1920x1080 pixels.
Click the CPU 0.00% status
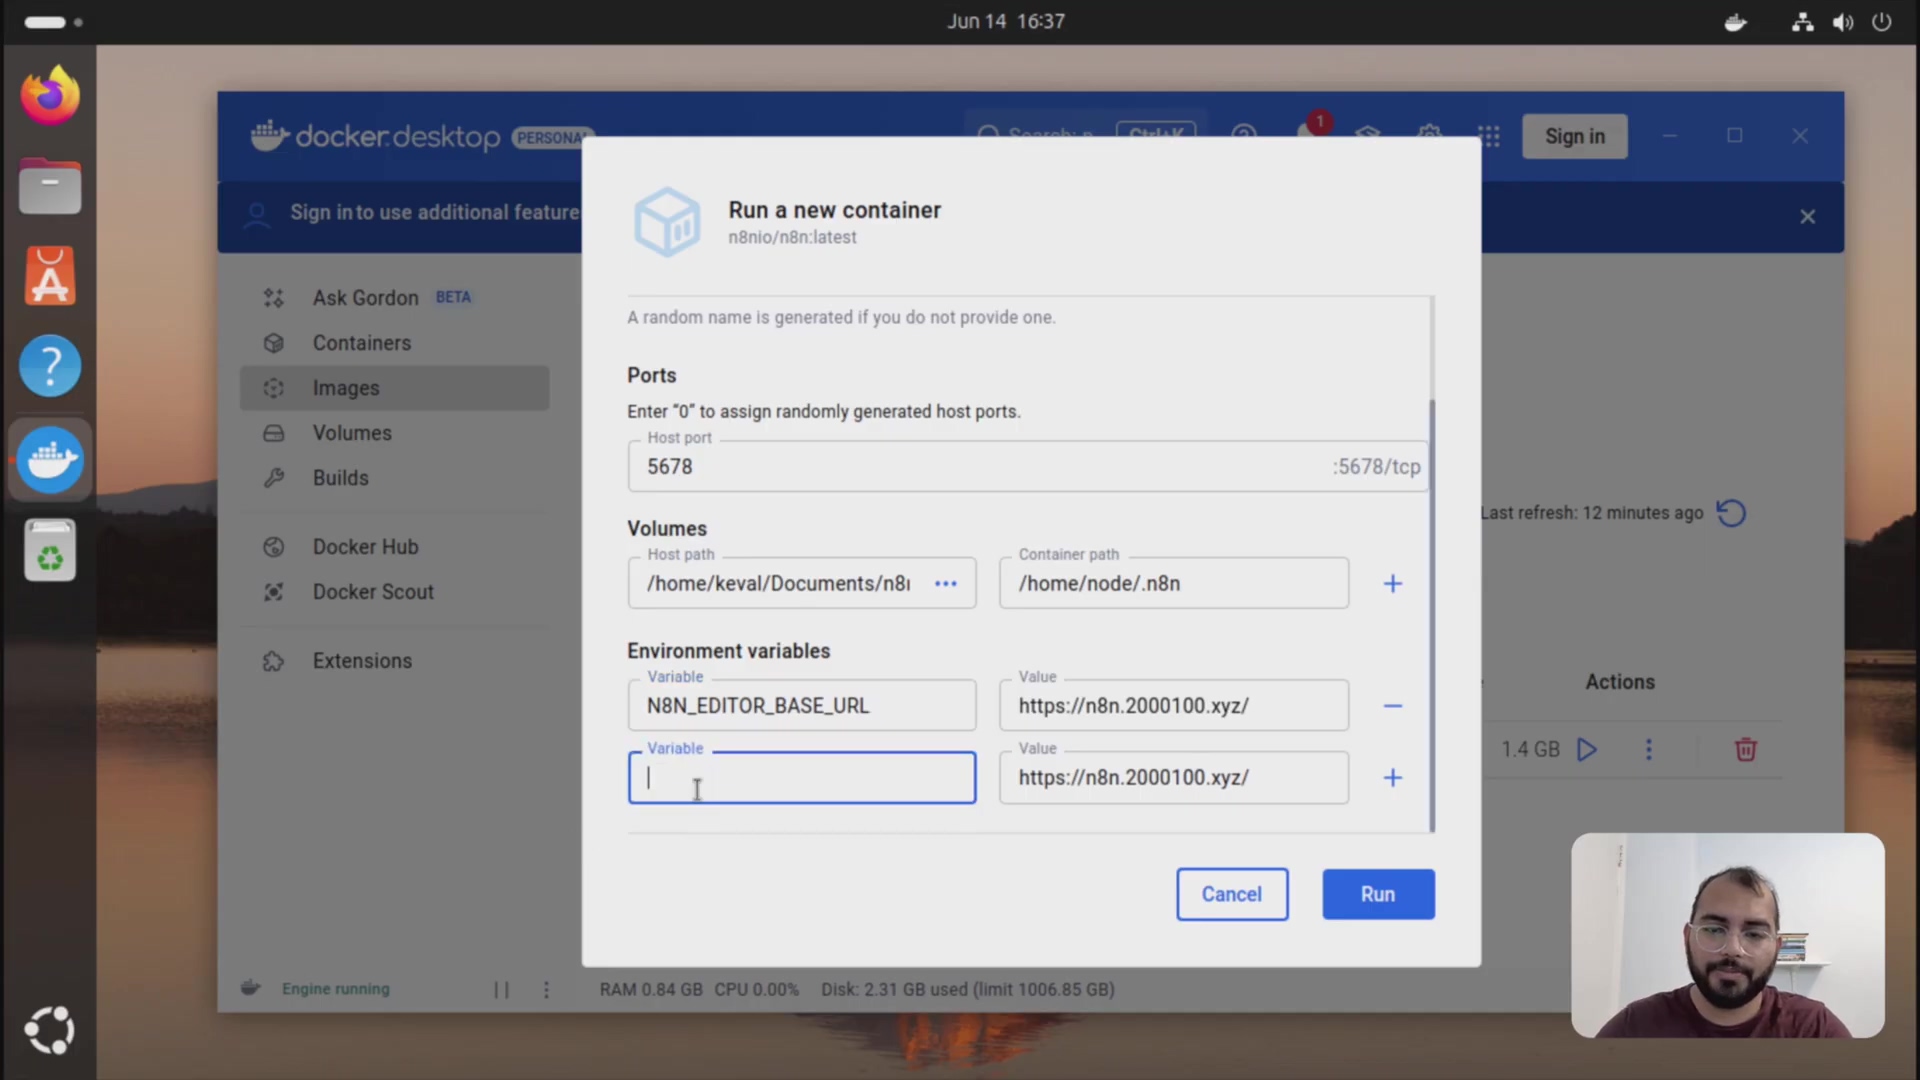coord(756,989)
